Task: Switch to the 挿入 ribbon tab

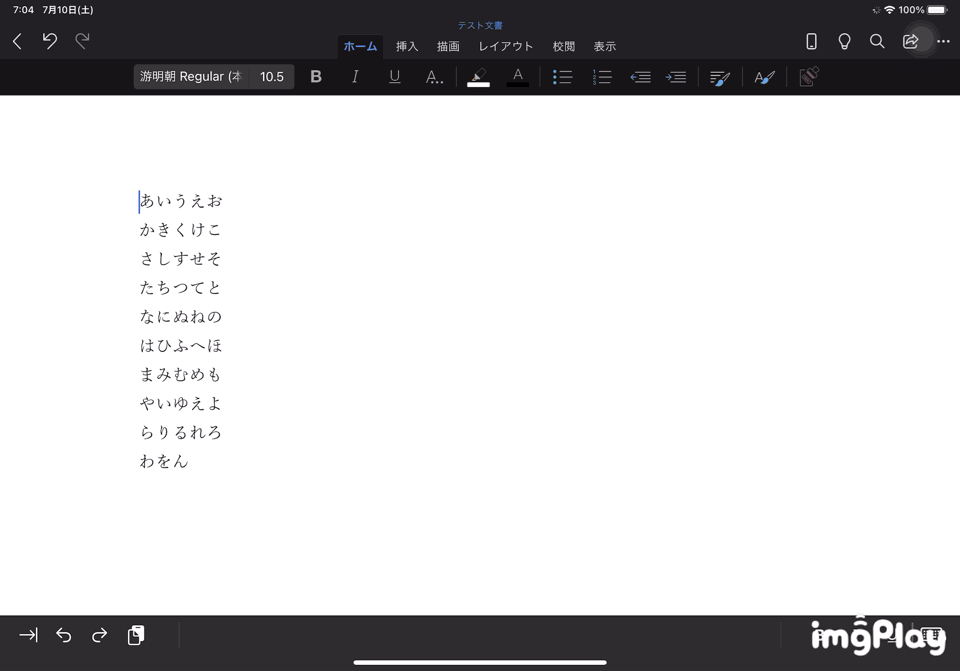Action: [407, 46]
